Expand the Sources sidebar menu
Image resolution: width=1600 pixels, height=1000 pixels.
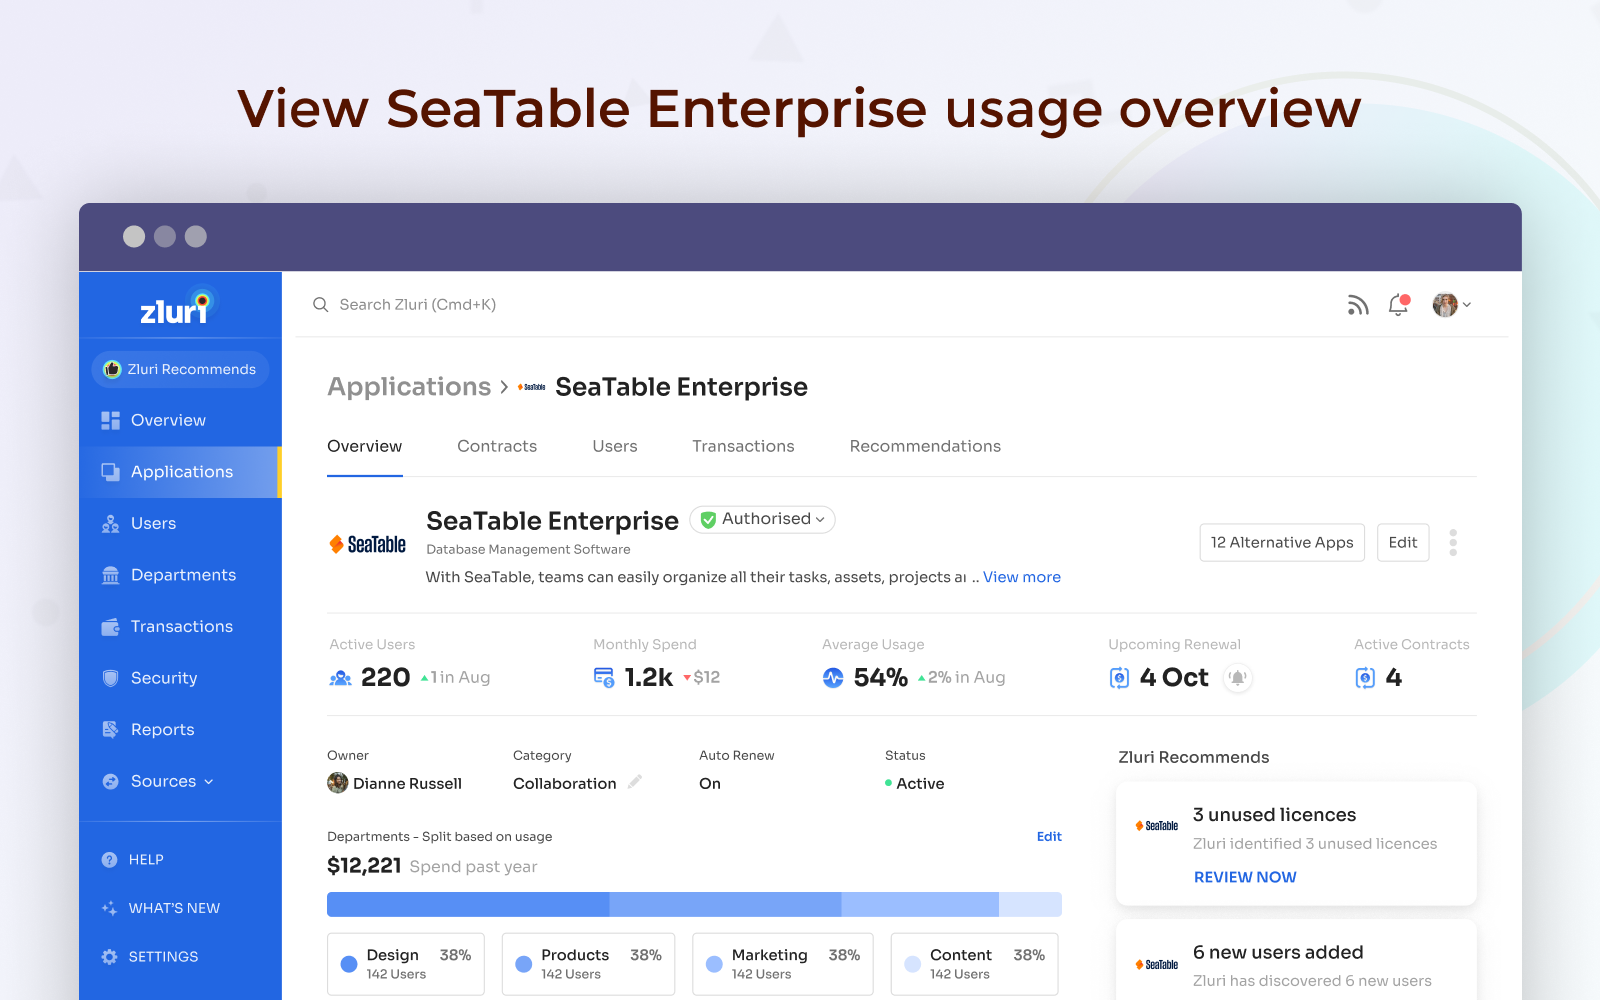click(171, 781)
